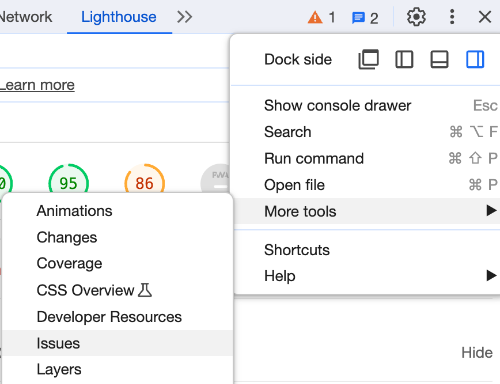This screenshot has width=500, height=384.
Task: Open DevTools settings gear
Action: coord(416,17)
